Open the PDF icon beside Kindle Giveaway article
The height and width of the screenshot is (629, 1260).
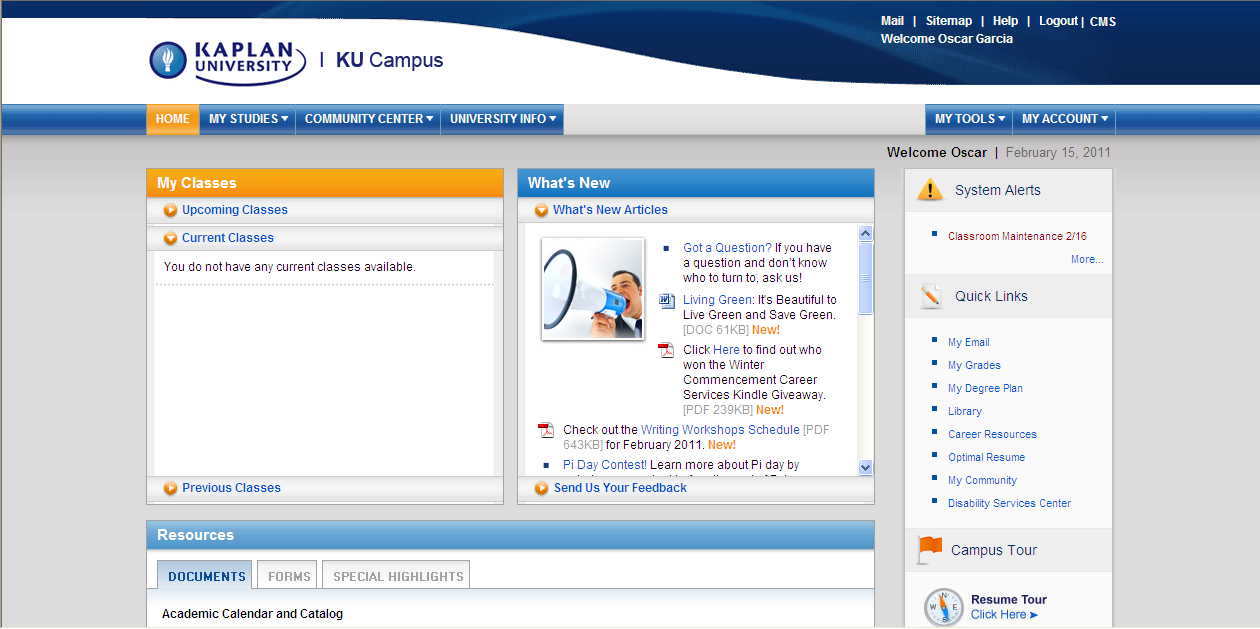point(666,350)
